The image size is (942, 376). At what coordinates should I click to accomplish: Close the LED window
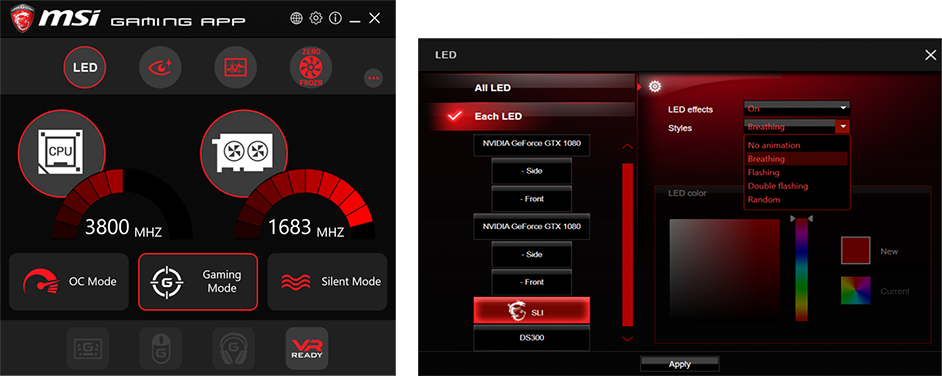click(x=930, y=55)
